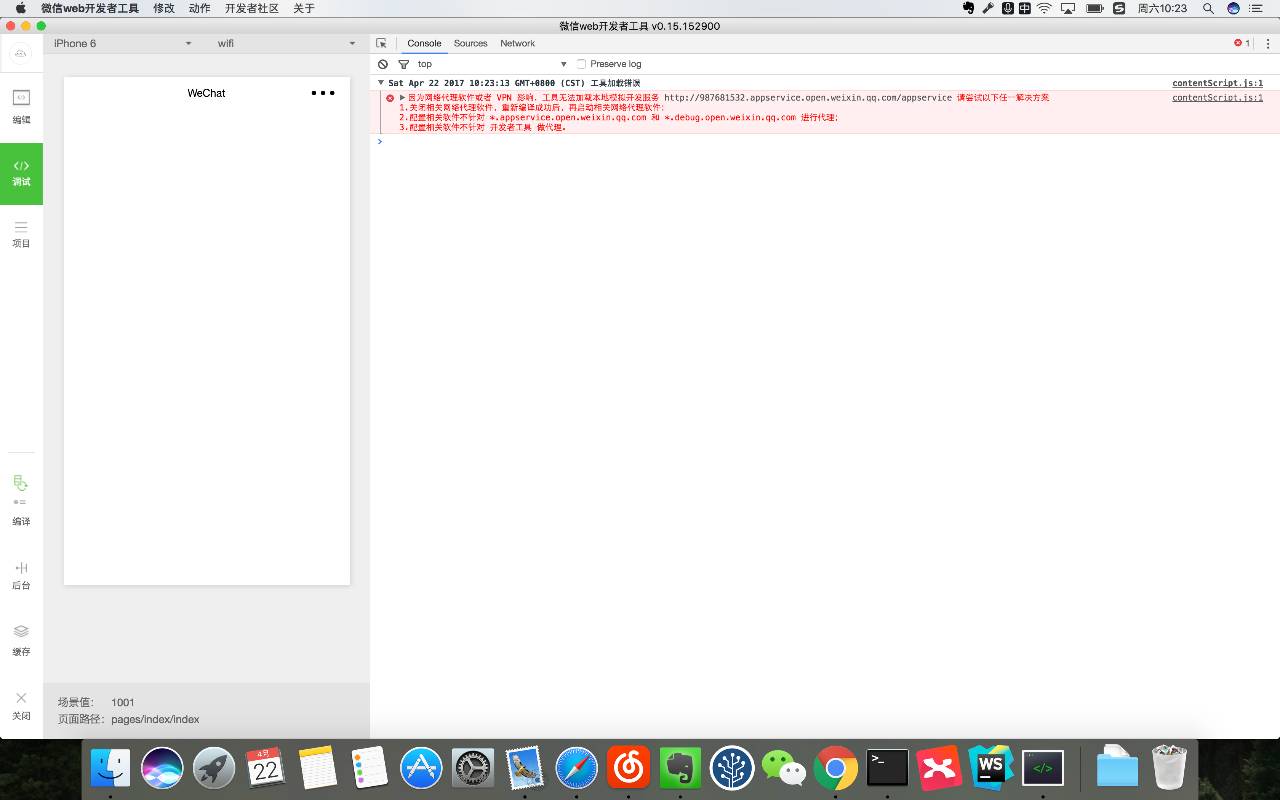This screenshot has width=1280, height=800.
Task: Click the 后台 (background) sidebar button
Action: click(x=21, y=574)
